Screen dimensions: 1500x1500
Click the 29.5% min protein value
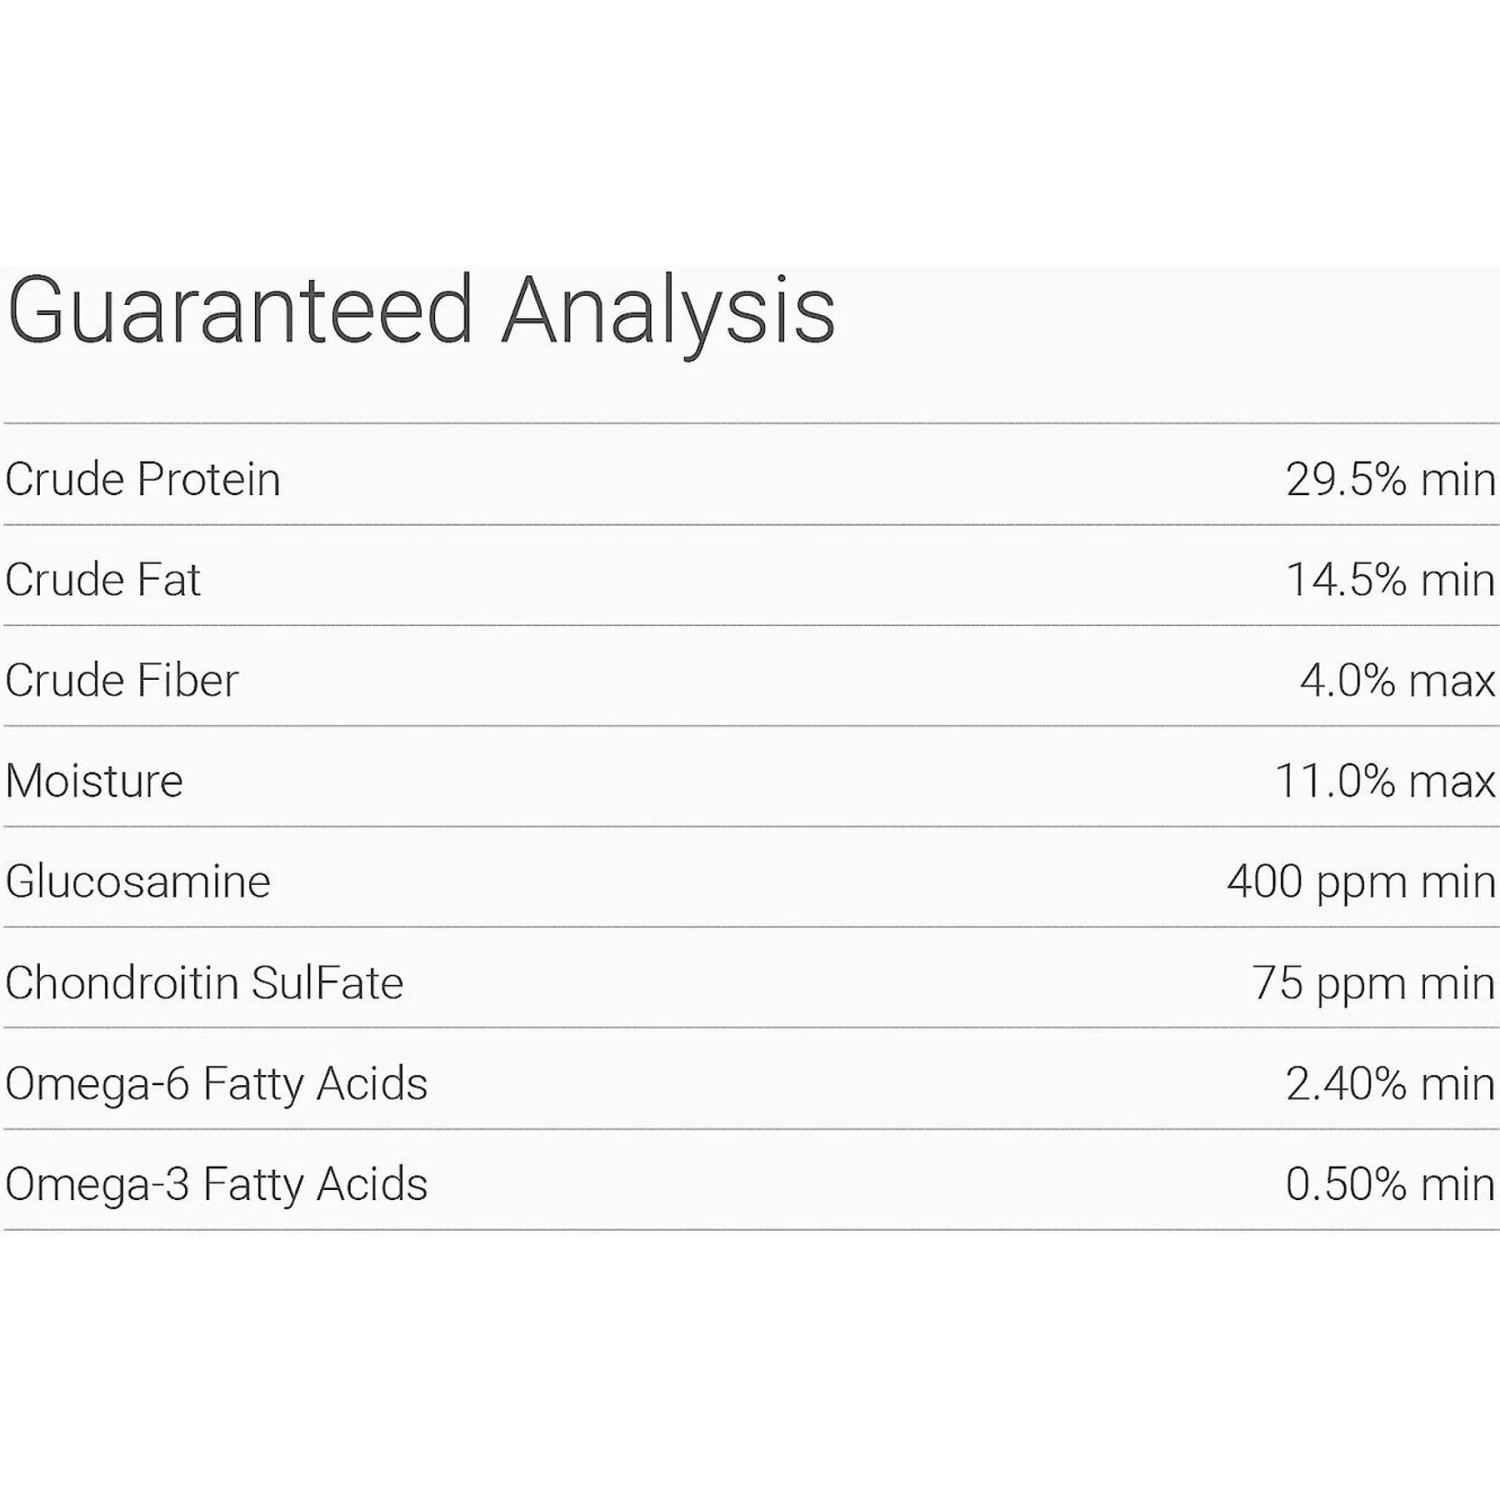[x=1389, y=479]
